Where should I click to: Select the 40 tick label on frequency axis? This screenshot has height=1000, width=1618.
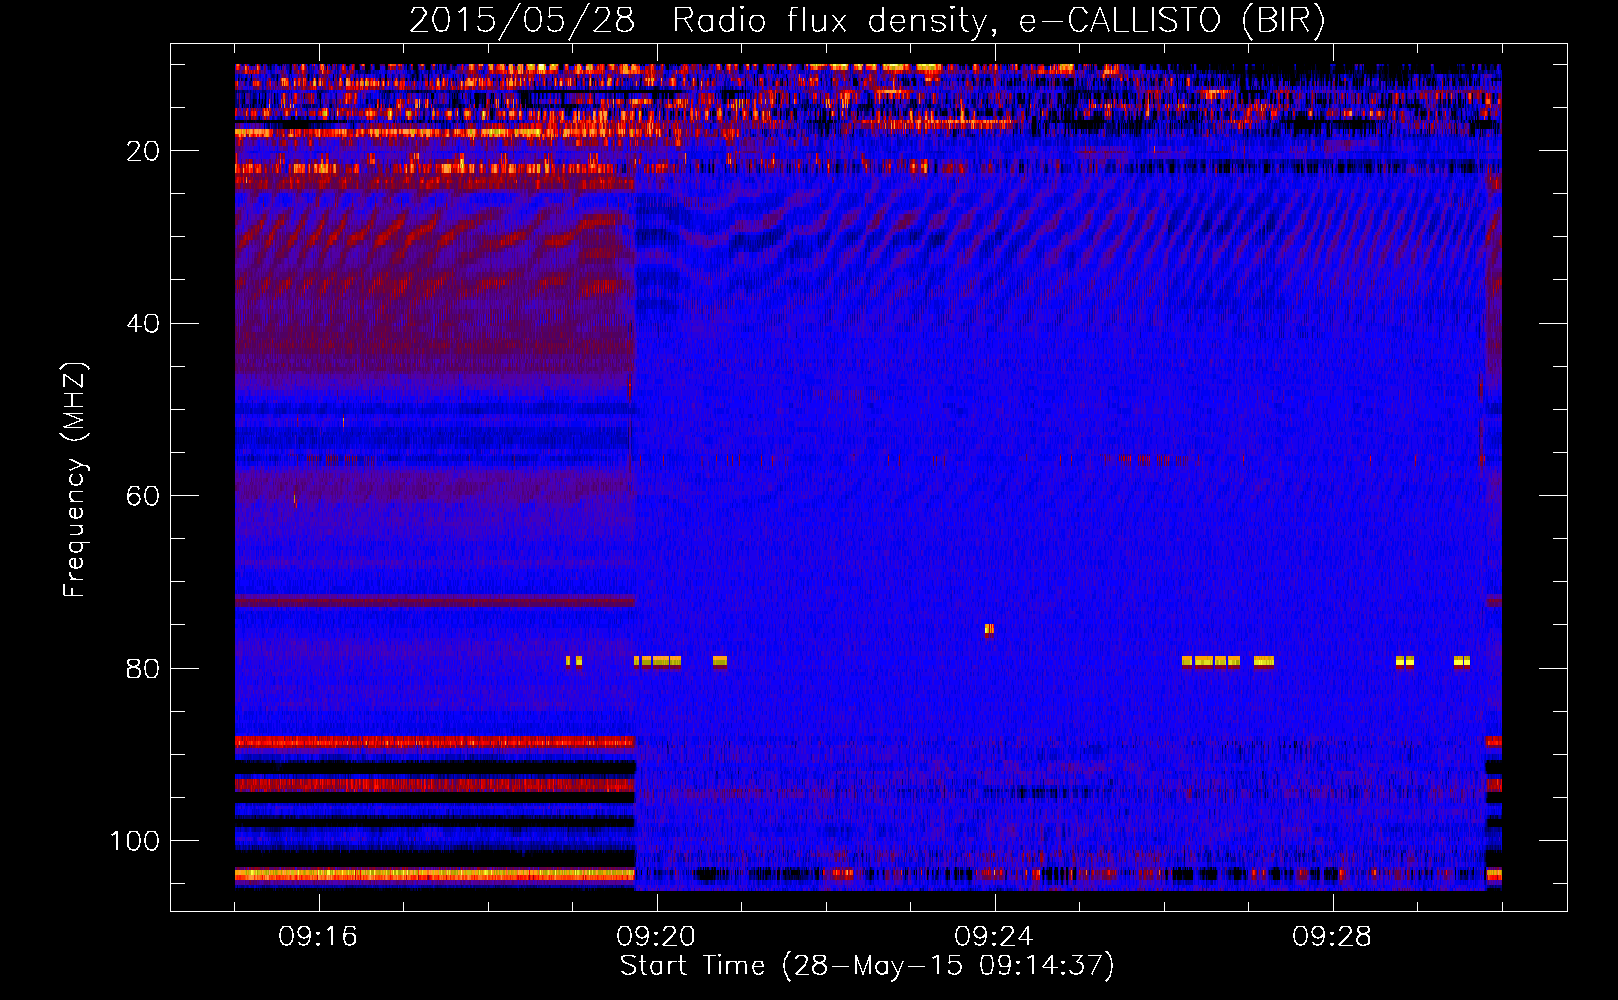tap(143, 324)
